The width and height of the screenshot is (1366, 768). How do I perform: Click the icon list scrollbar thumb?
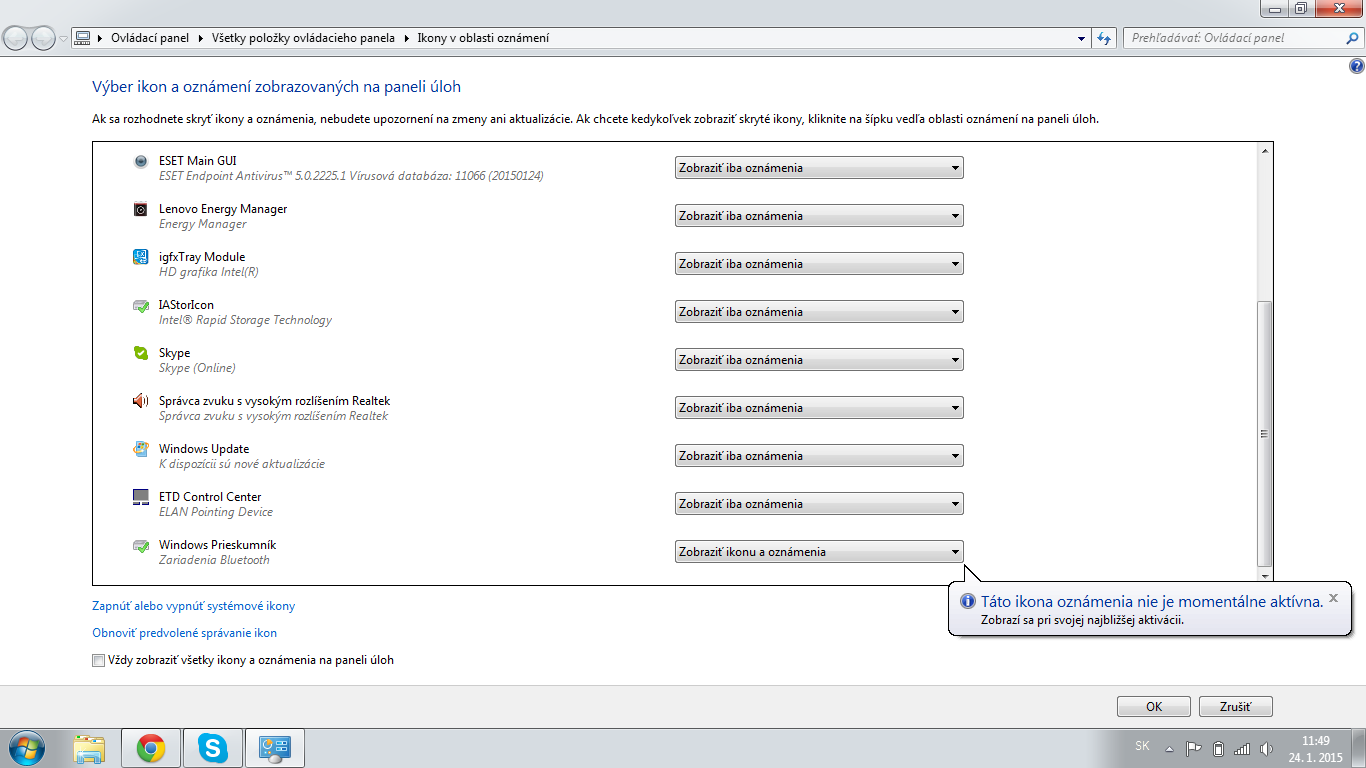[x=1265, y=434]
